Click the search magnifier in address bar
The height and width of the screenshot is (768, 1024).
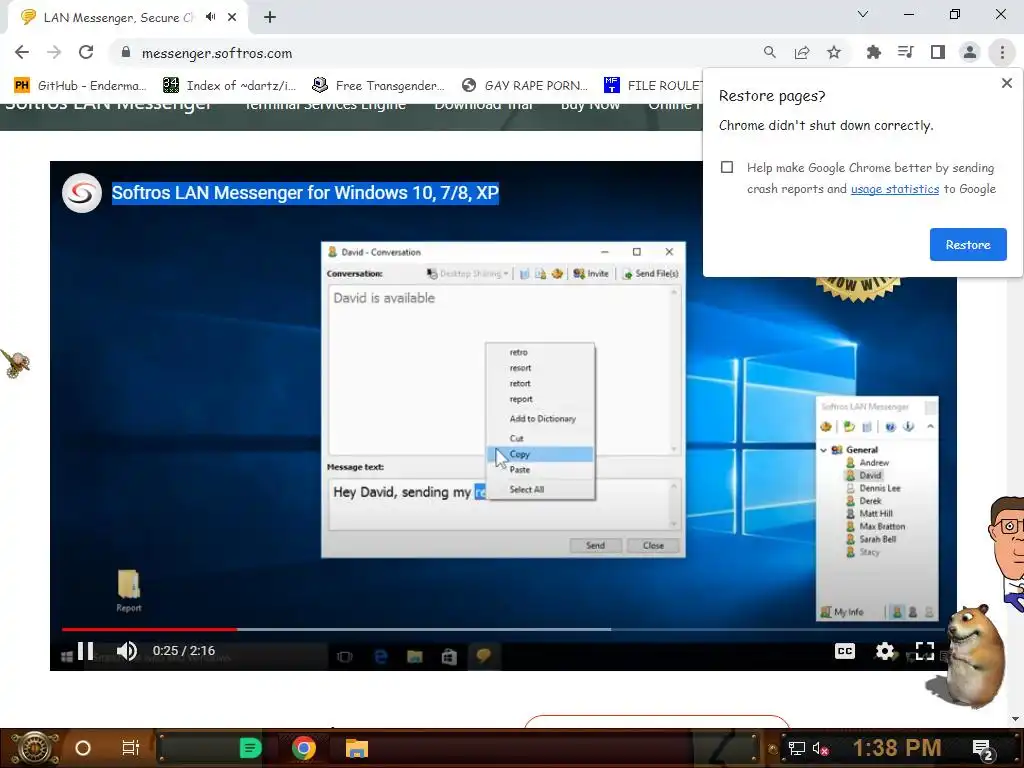[770, 52]
